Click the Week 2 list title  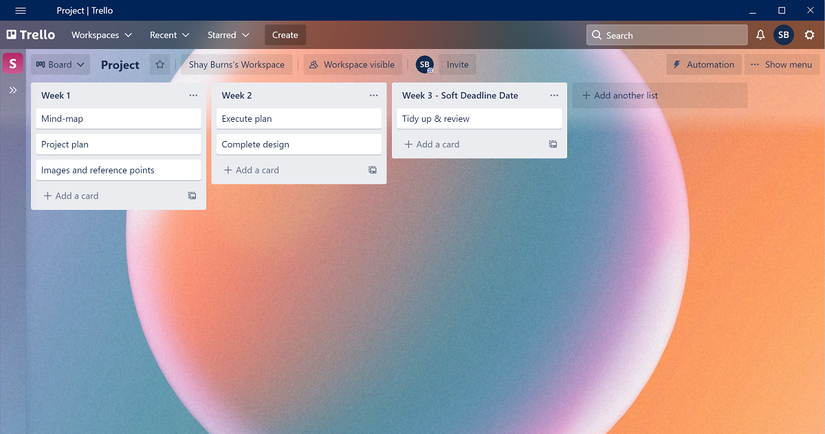pos(237,95)
